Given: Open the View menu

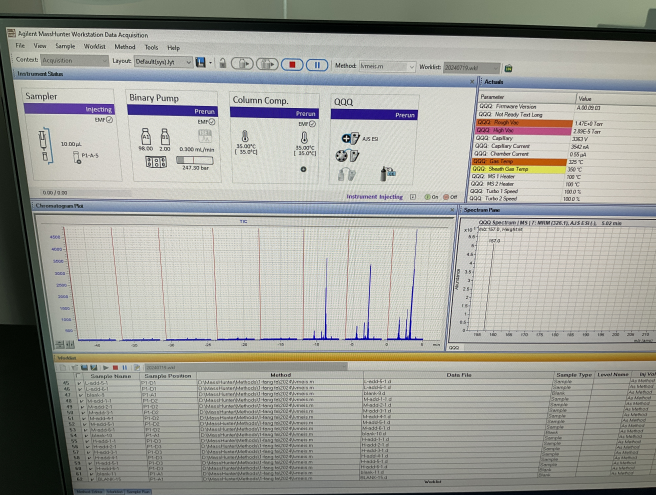Looking at the screenshot, I should [x=40, y=46].
